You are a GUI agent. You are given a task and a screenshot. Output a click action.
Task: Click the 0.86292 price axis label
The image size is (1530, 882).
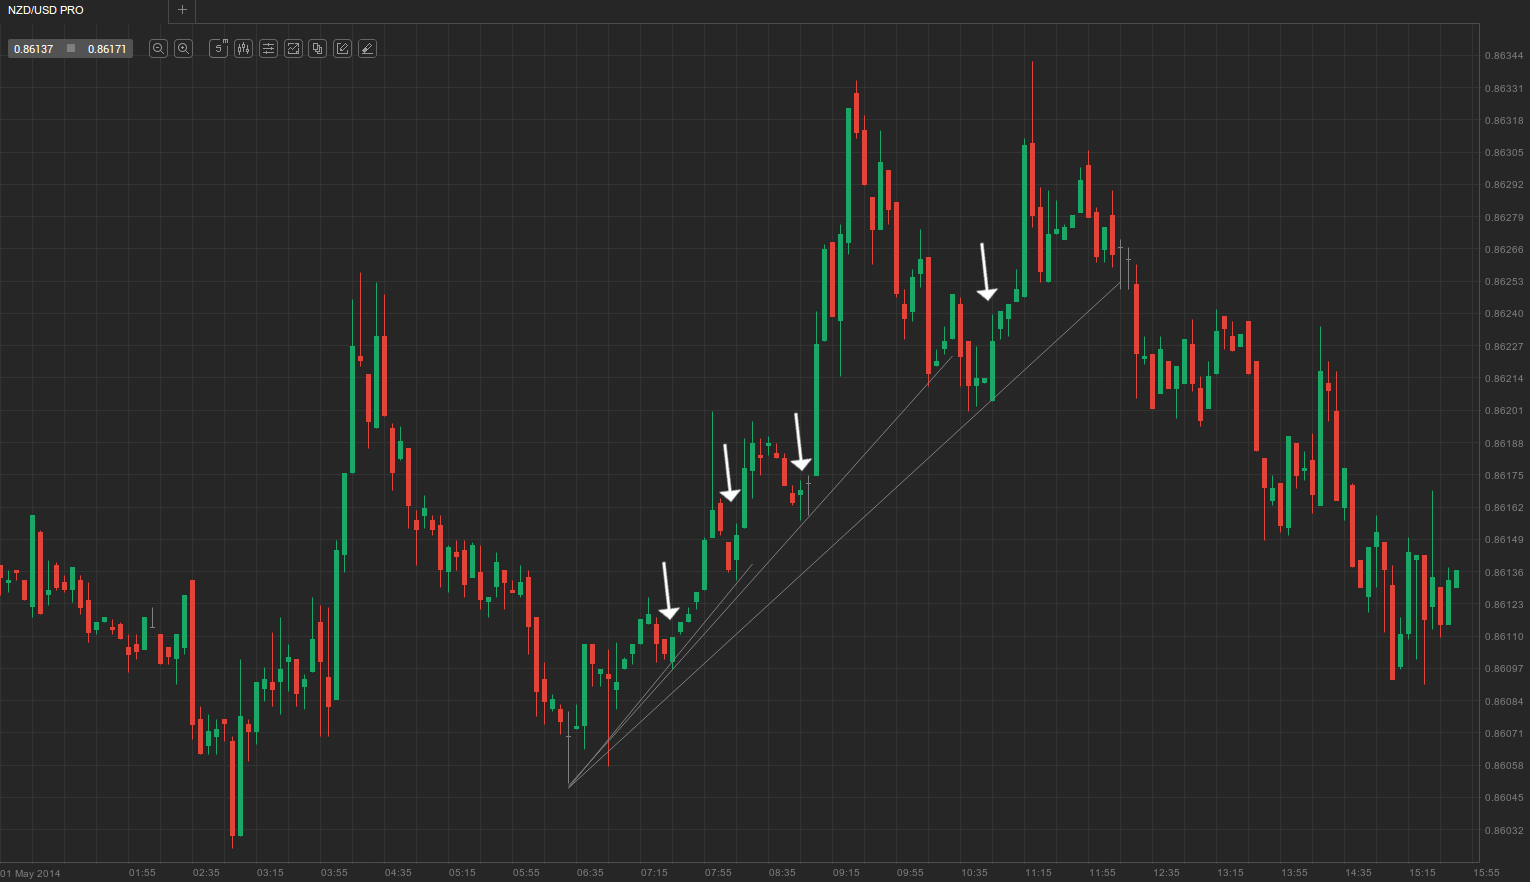1504,185
